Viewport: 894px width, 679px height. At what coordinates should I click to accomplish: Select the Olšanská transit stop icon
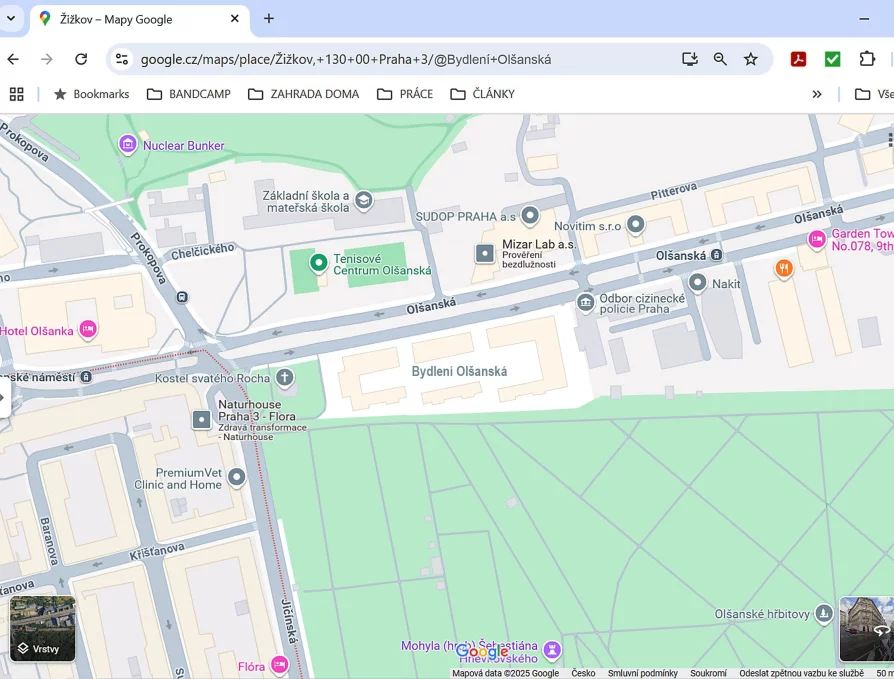coord(717,255)
